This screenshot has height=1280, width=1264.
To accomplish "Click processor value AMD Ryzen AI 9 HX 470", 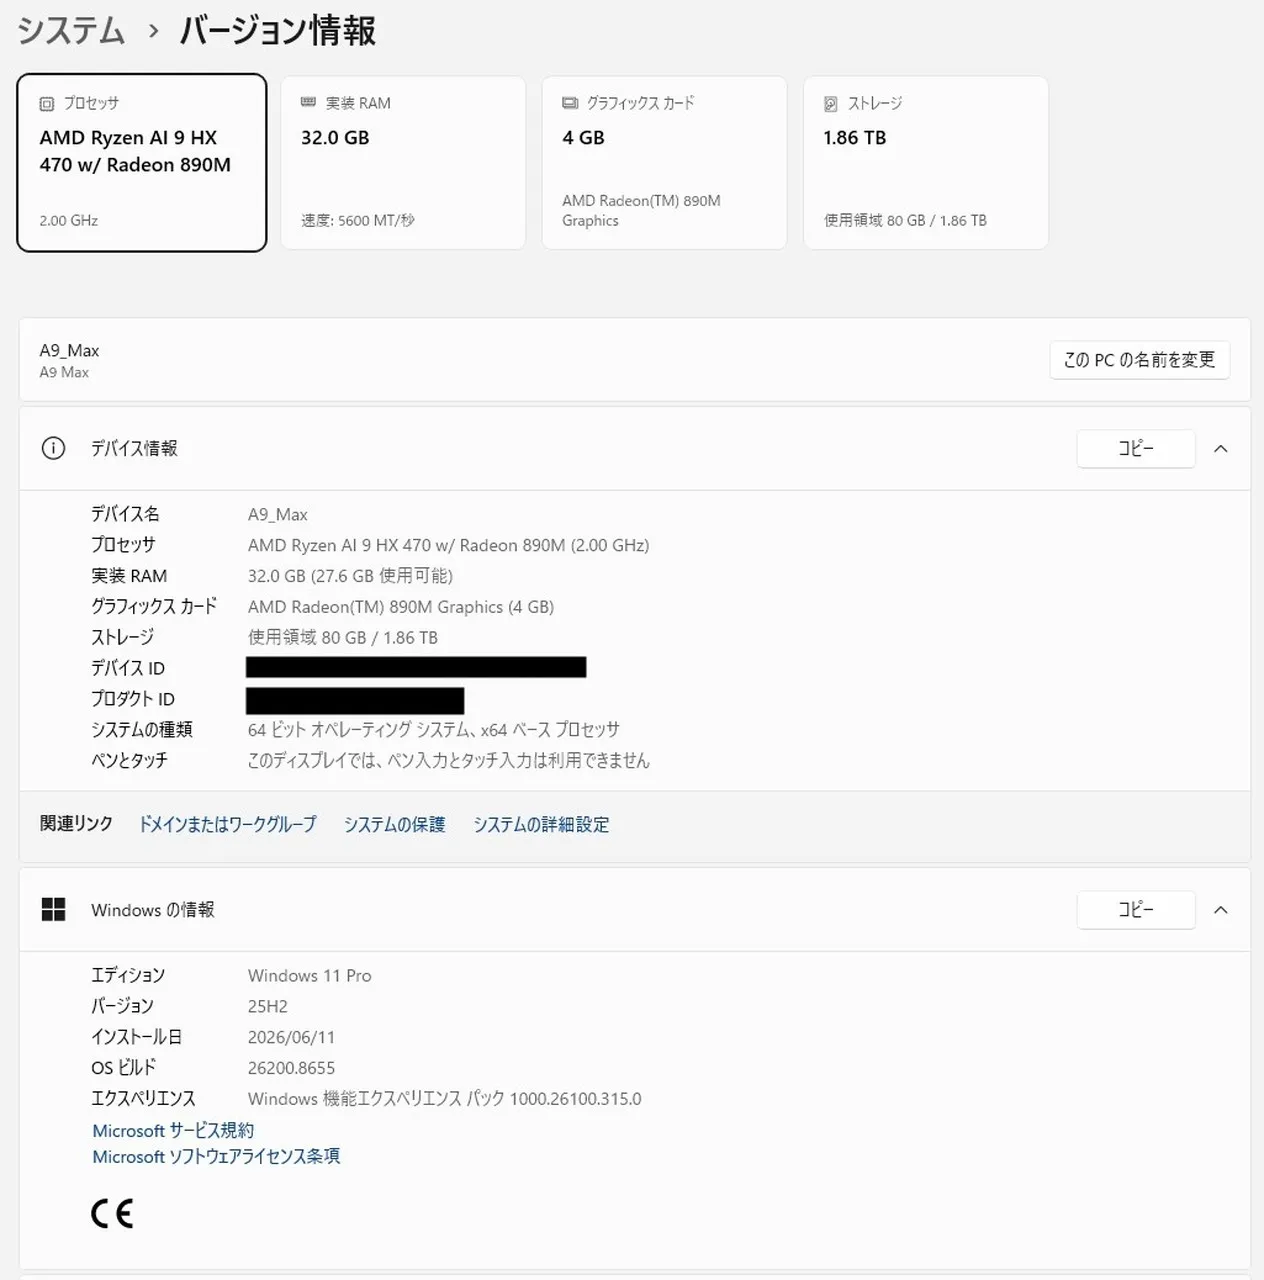I will (x=448, y=545).
